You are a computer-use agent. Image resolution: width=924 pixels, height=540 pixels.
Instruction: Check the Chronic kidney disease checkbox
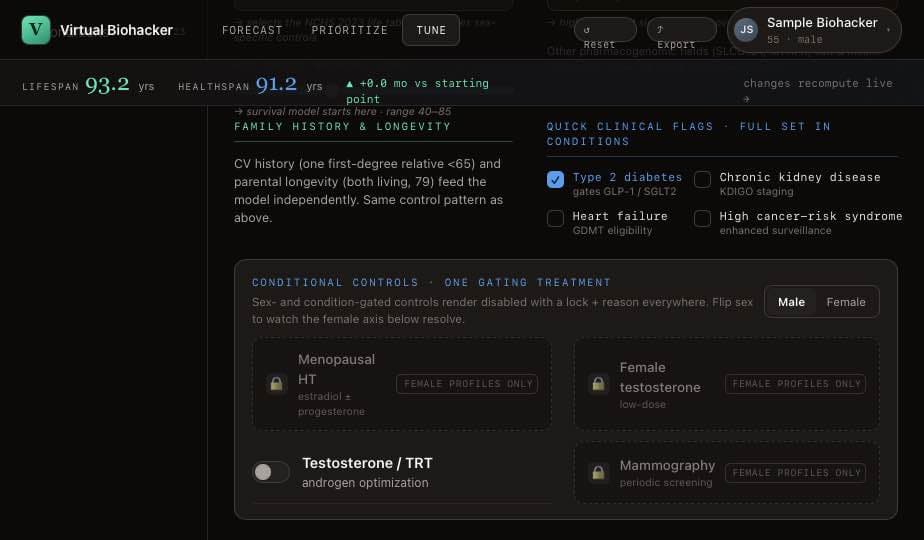[702, 179]
